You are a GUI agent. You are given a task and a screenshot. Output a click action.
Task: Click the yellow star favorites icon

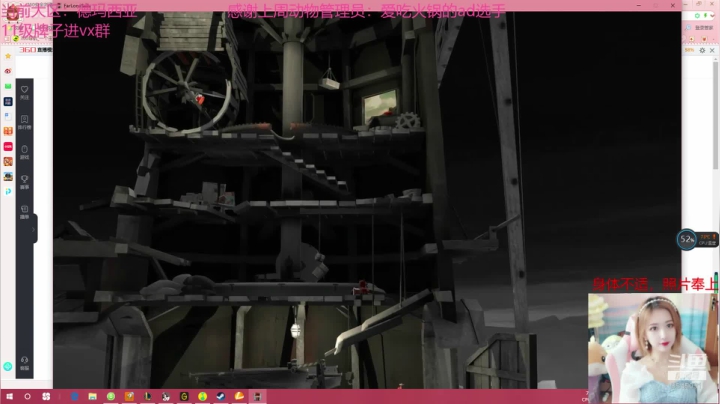[8, 56]
